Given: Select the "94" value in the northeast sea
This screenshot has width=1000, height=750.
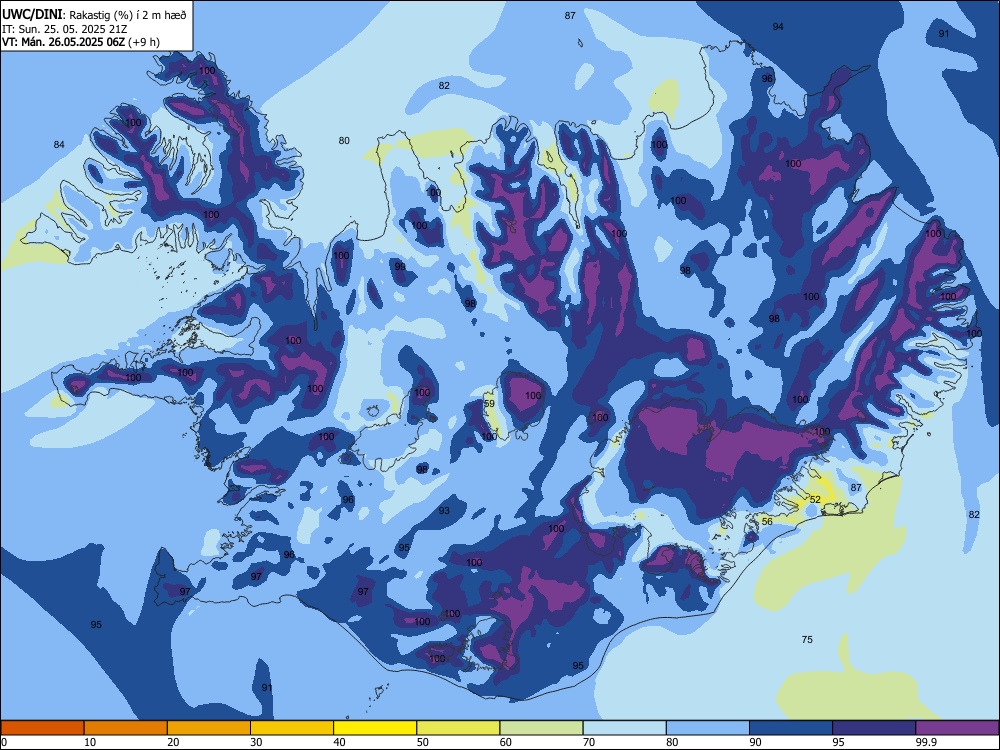Looking at the screenshot, I should 778,26.
